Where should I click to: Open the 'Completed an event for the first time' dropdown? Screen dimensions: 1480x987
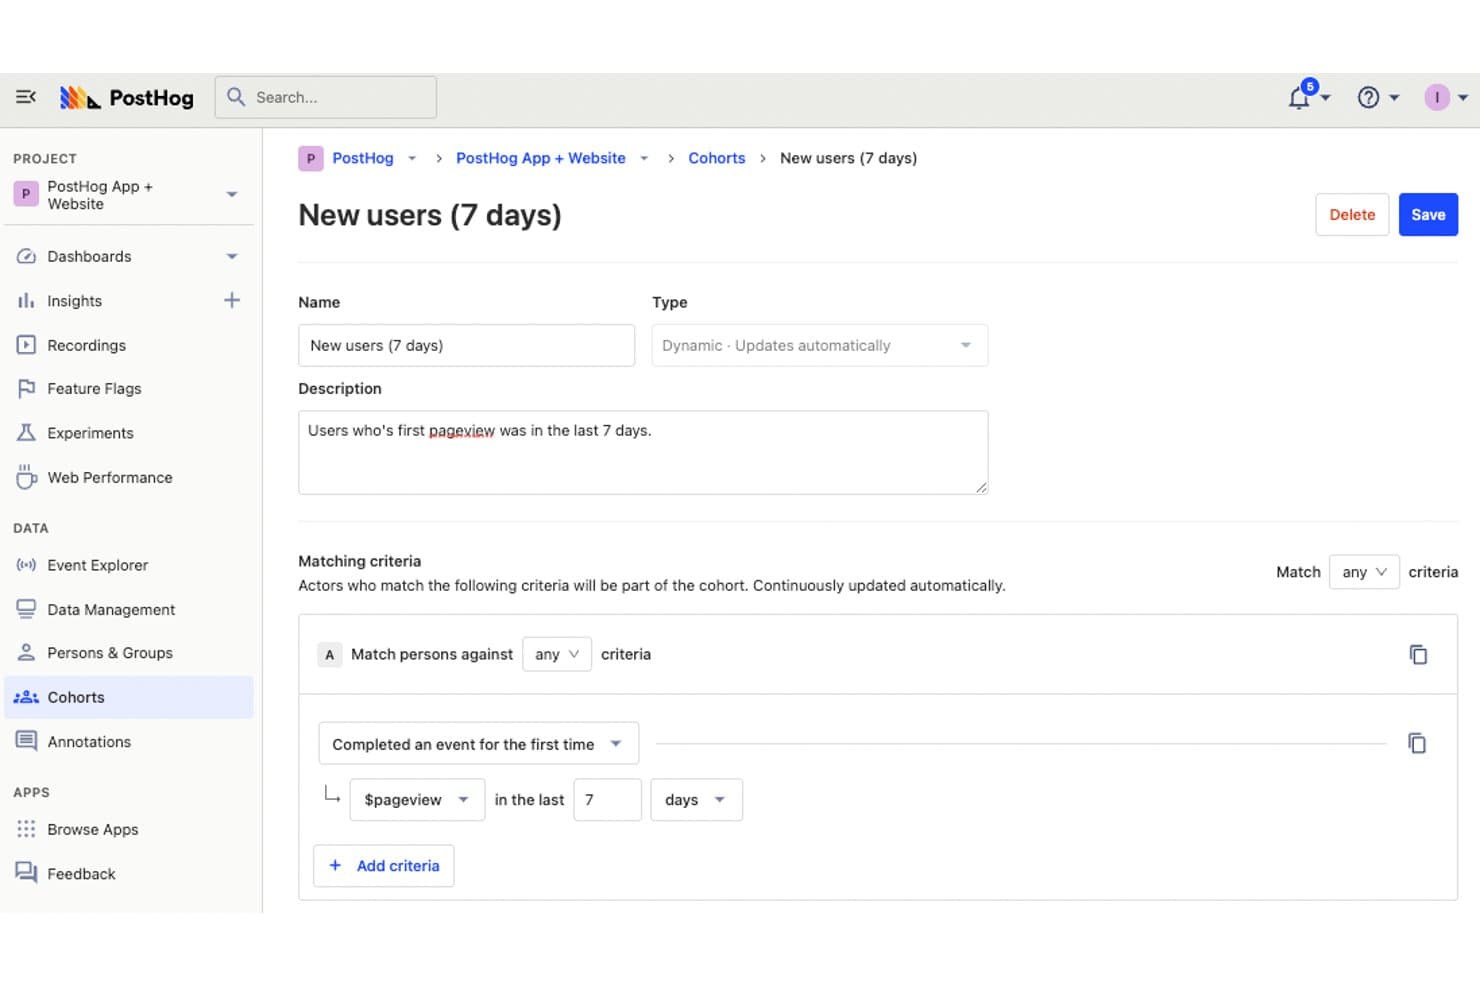[478, 744]
